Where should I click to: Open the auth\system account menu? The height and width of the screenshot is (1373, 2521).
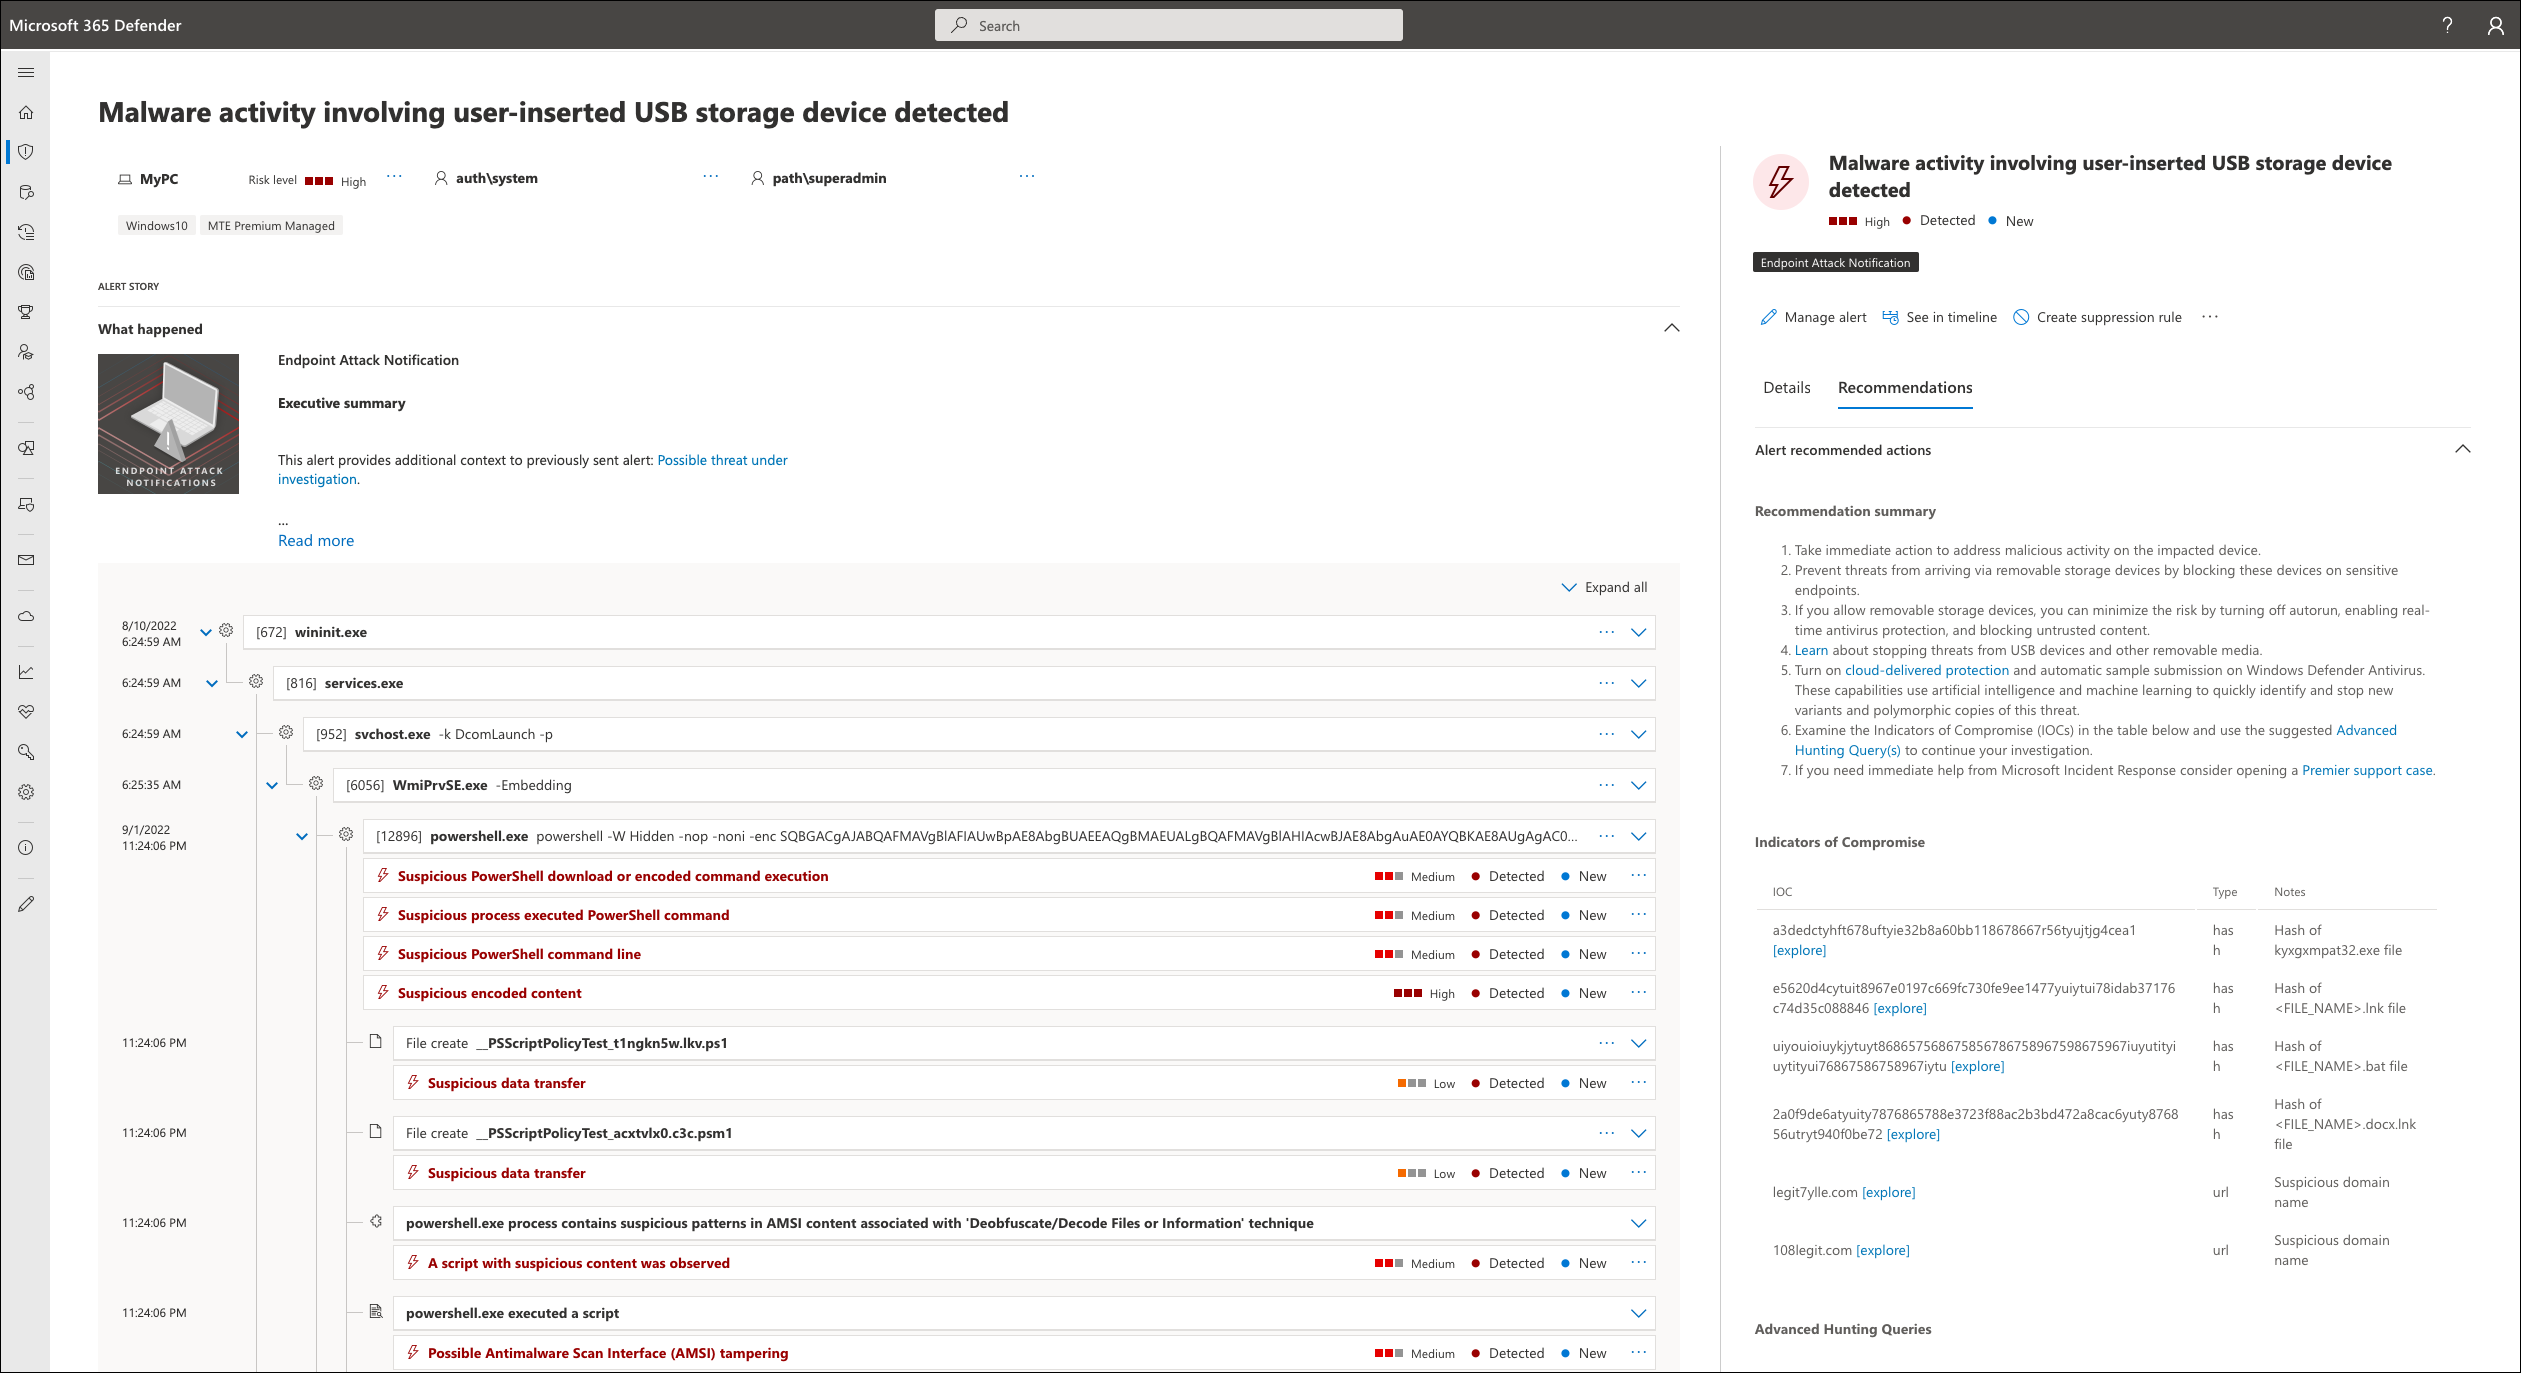[708, 176]
